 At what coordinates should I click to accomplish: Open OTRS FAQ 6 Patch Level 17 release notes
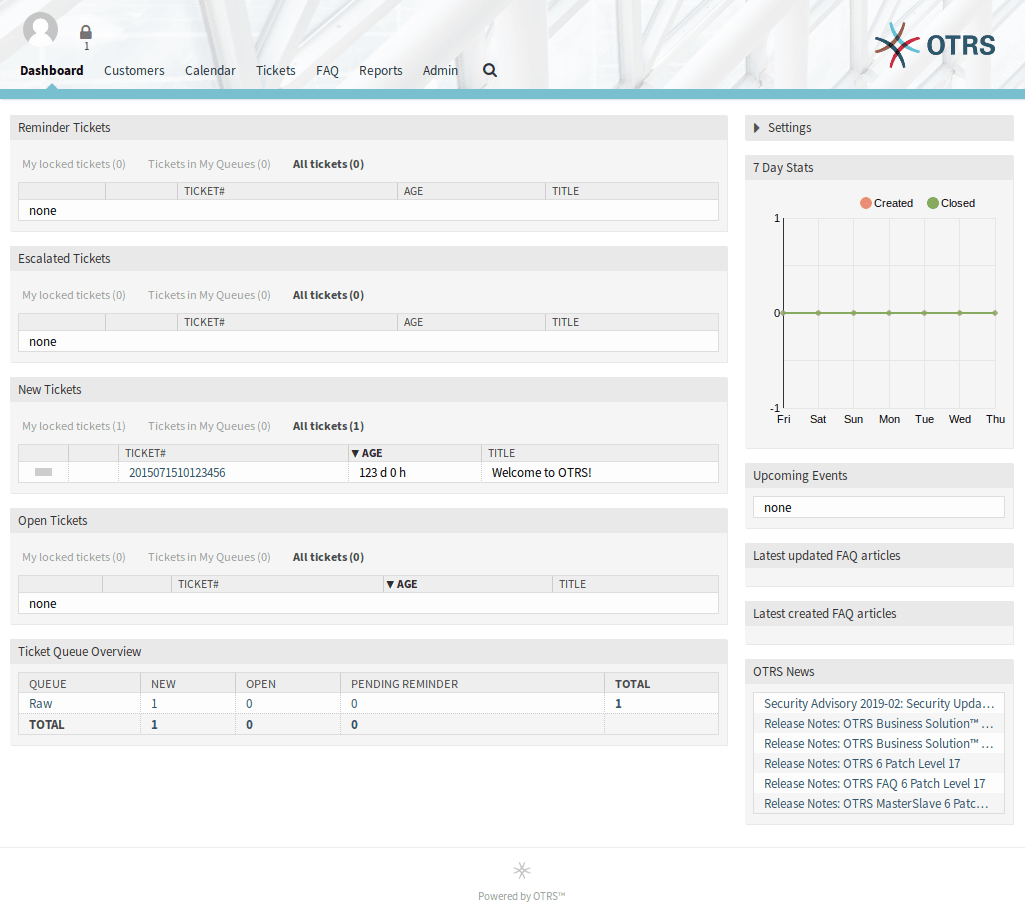[x=874, y=784]
